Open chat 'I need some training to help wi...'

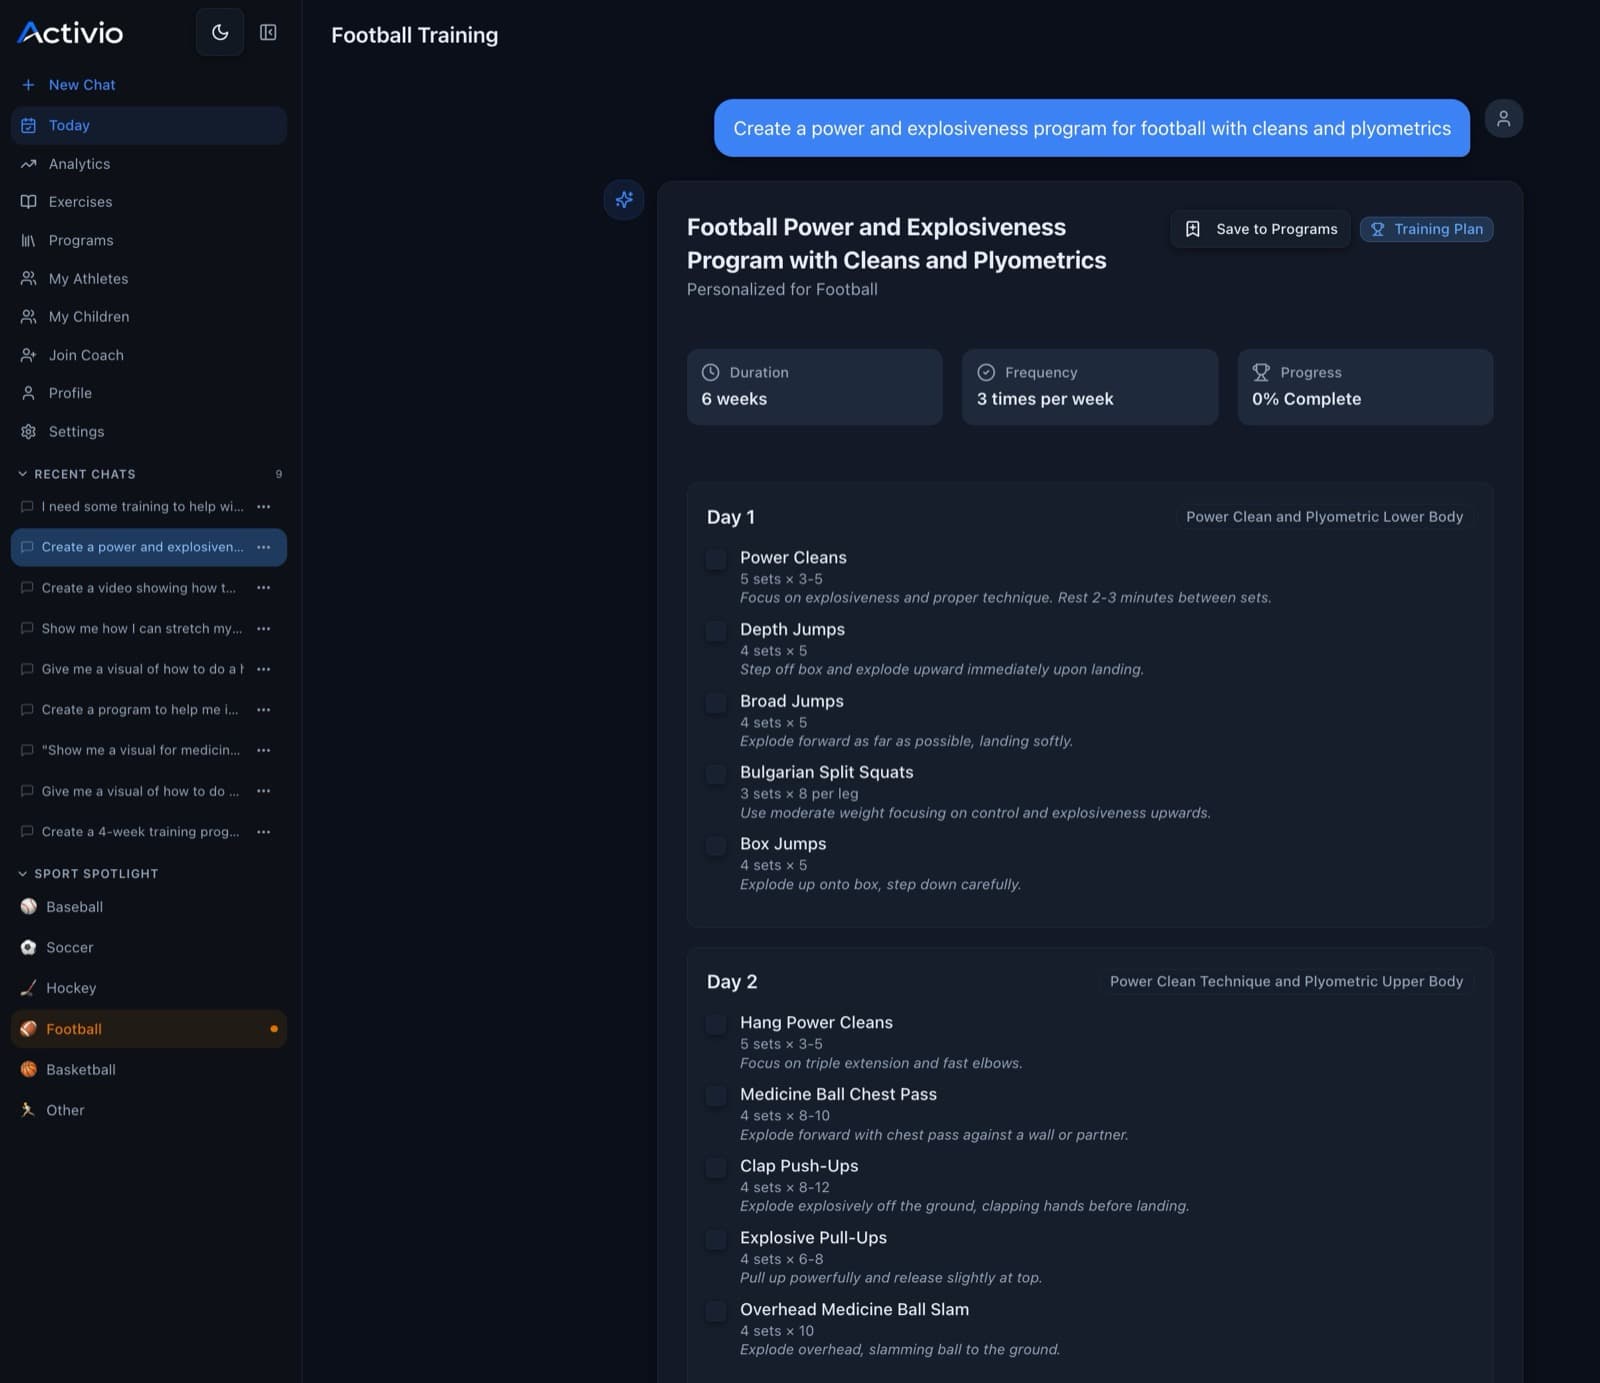pyautogui.click(x=142, y=507)
